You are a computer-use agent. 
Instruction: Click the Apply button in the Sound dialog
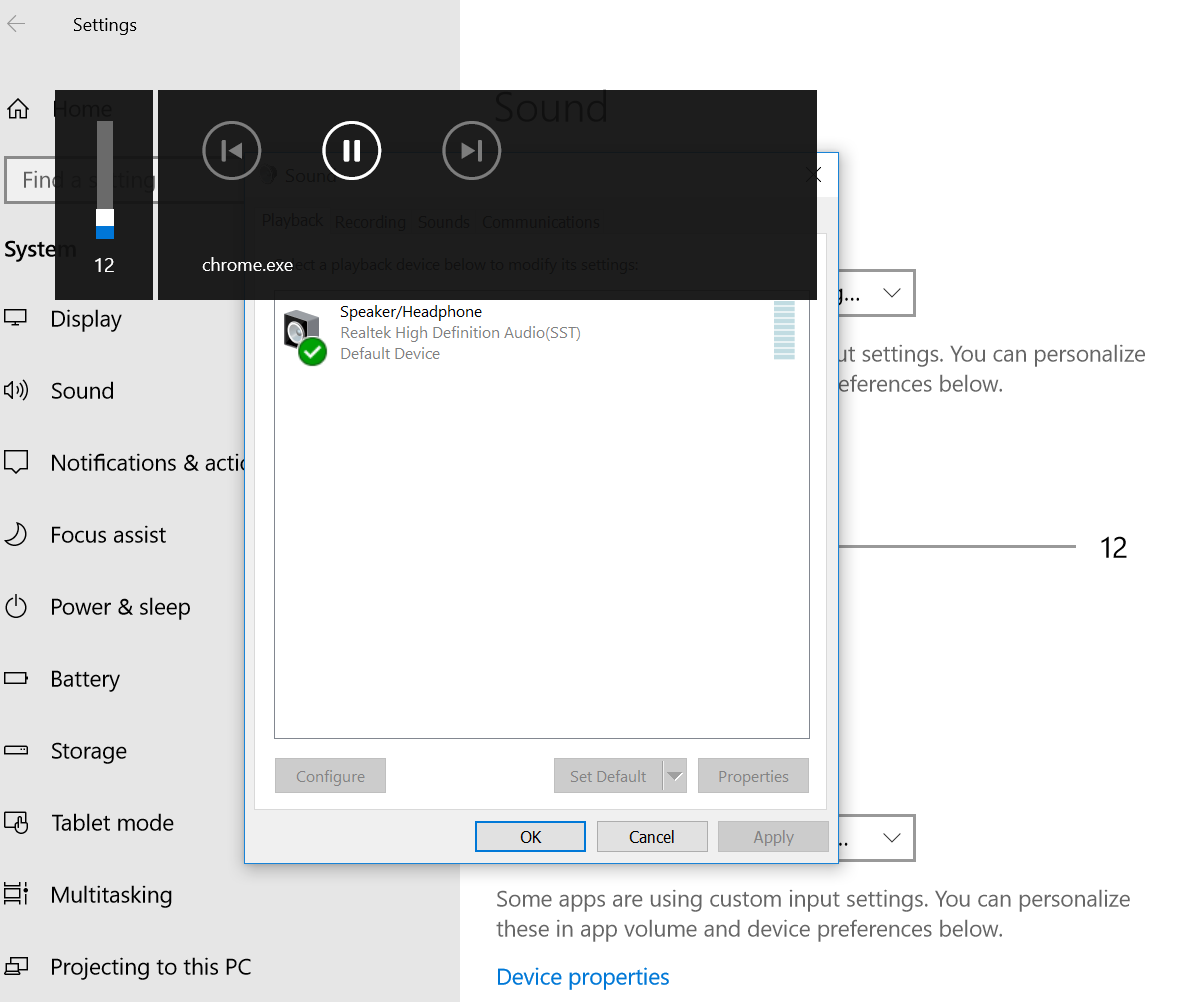point(774,837)
